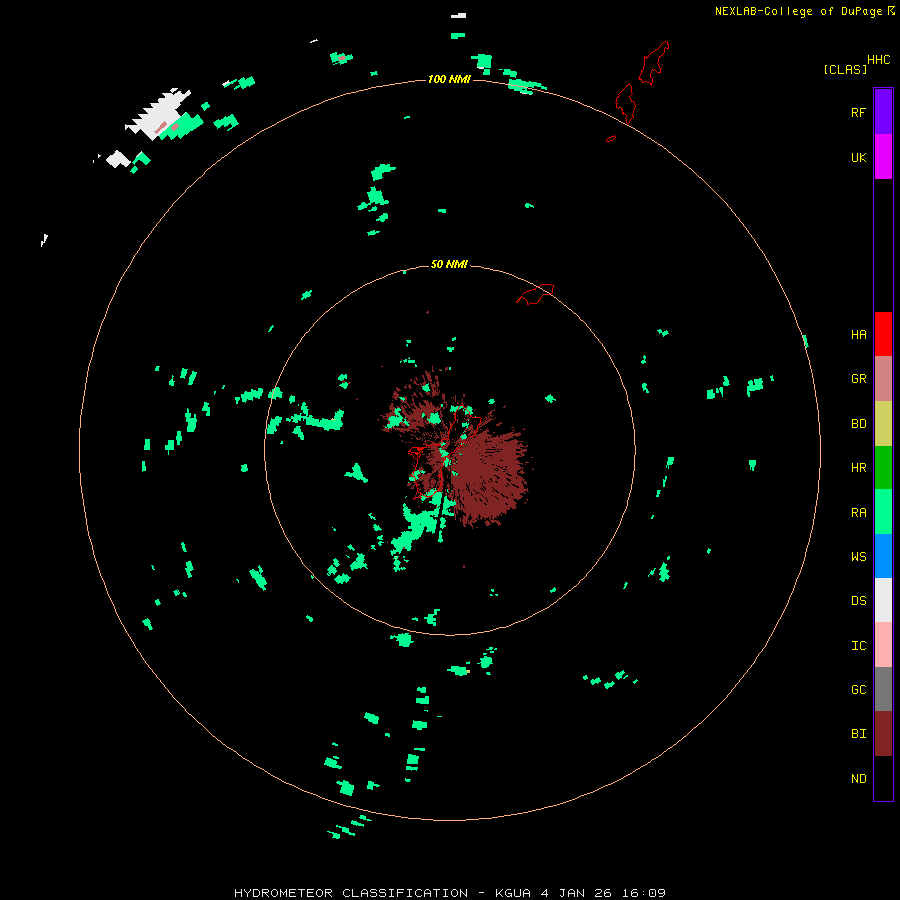The width and height of the screenshot is (900, 900).
Task: Click the Hydrometeor Classification KGUA title text
Action: 449,893
